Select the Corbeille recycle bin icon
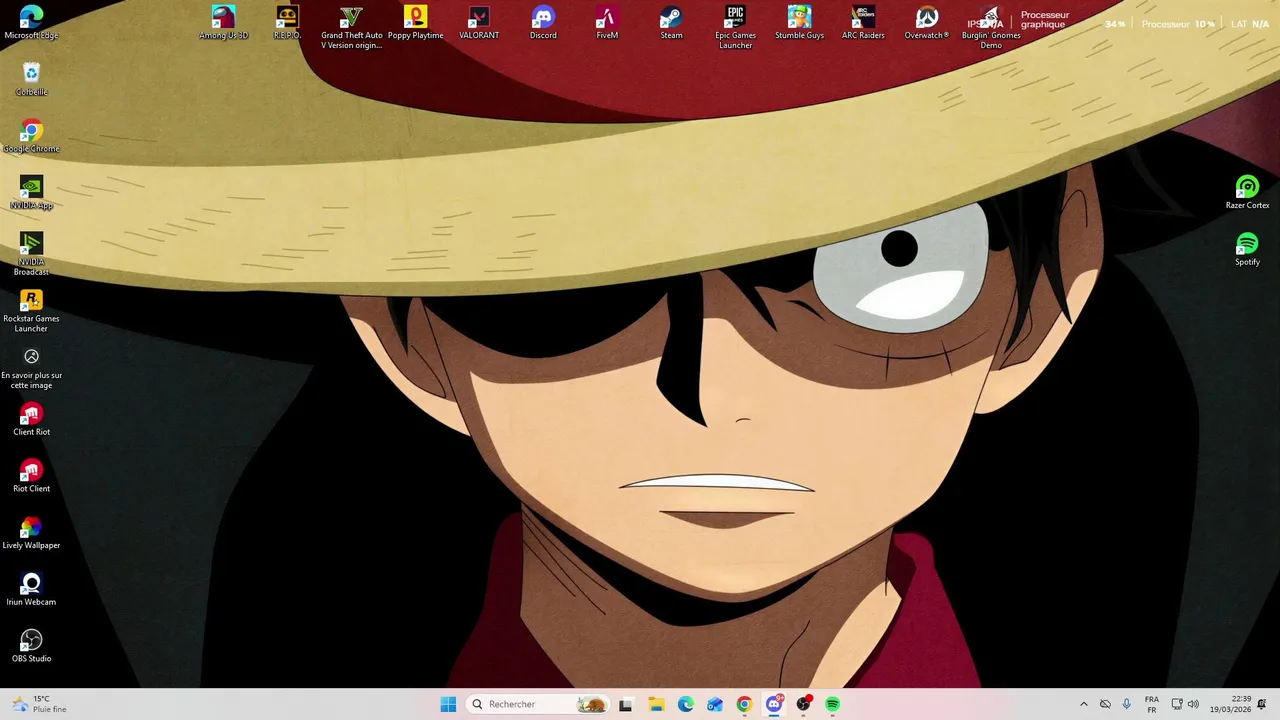 click(x=31, y=79)
